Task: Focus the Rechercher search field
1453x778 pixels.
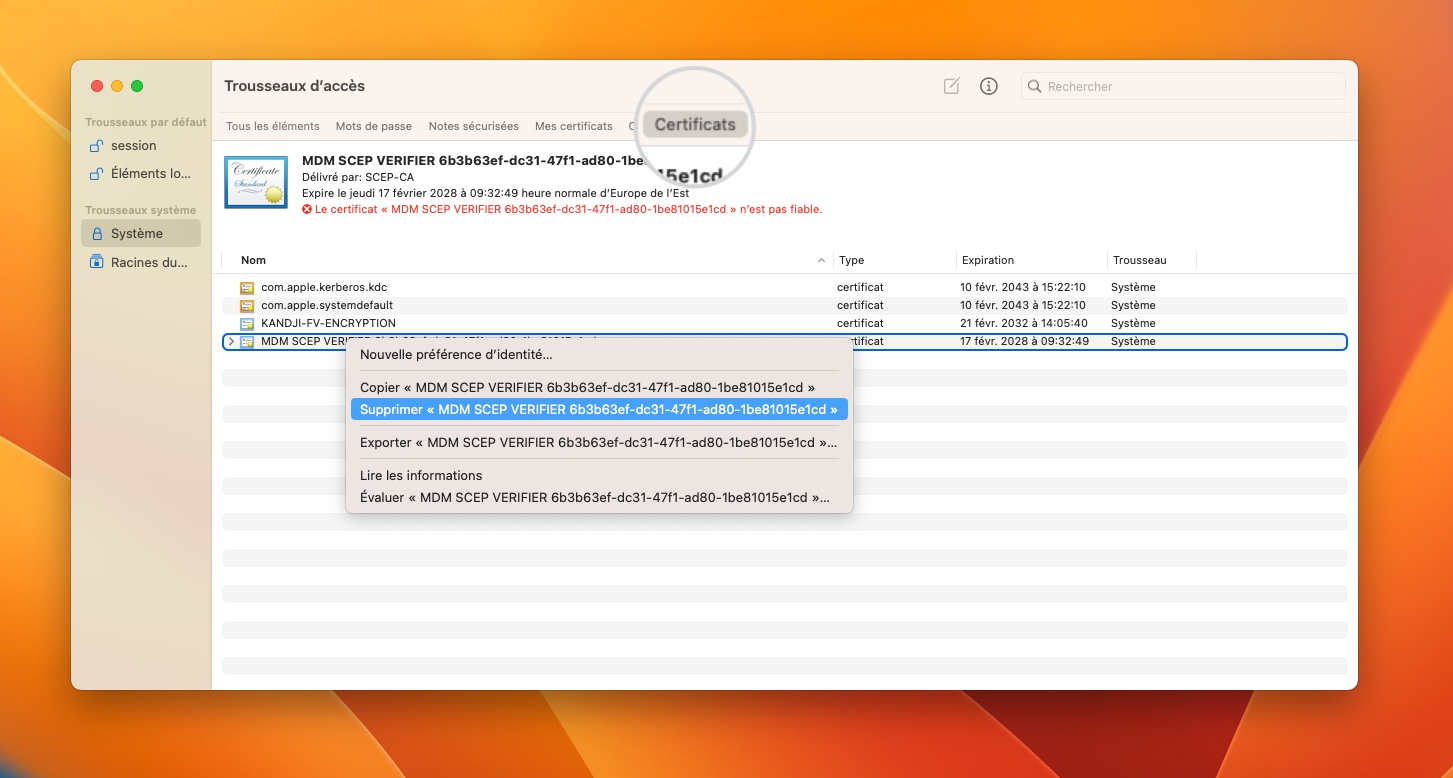Action: tap(1183, 87)
